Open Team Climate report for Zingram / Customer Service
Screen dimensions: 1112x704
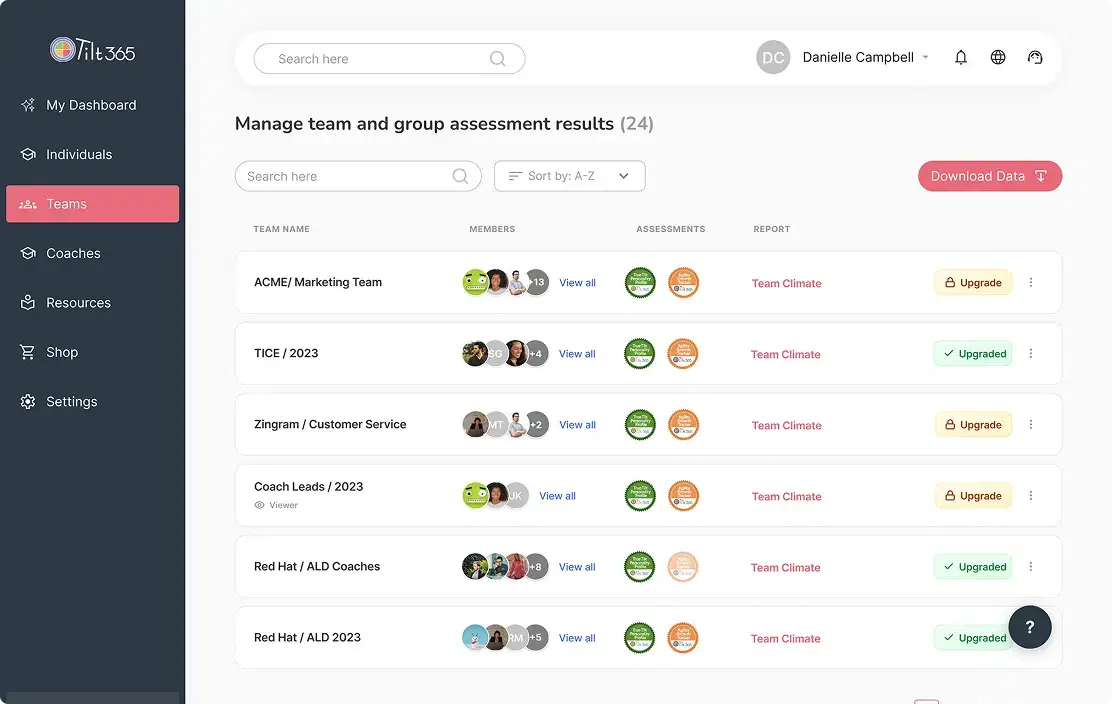point(786,425)
